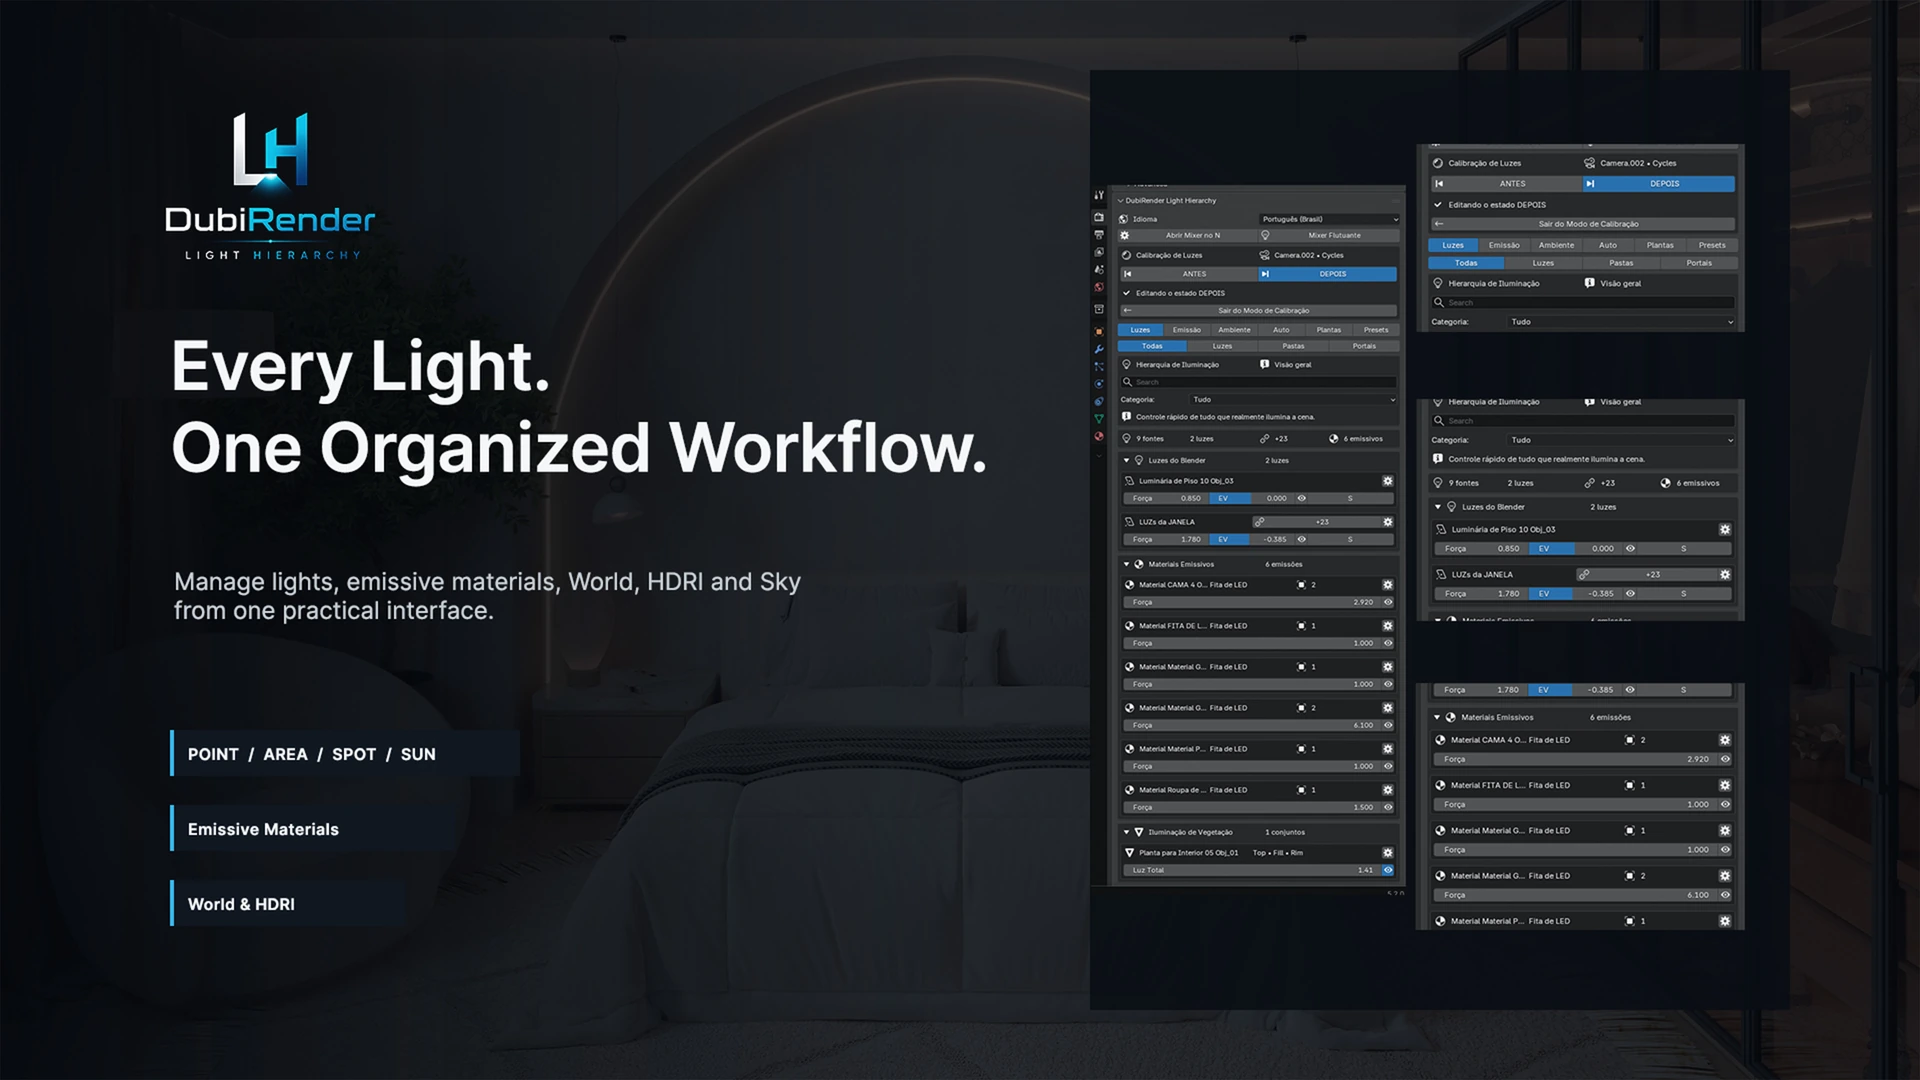1920x1080 pixels.
Task: Click the Força slider showing 1.500
Action: click(1251, 807)
